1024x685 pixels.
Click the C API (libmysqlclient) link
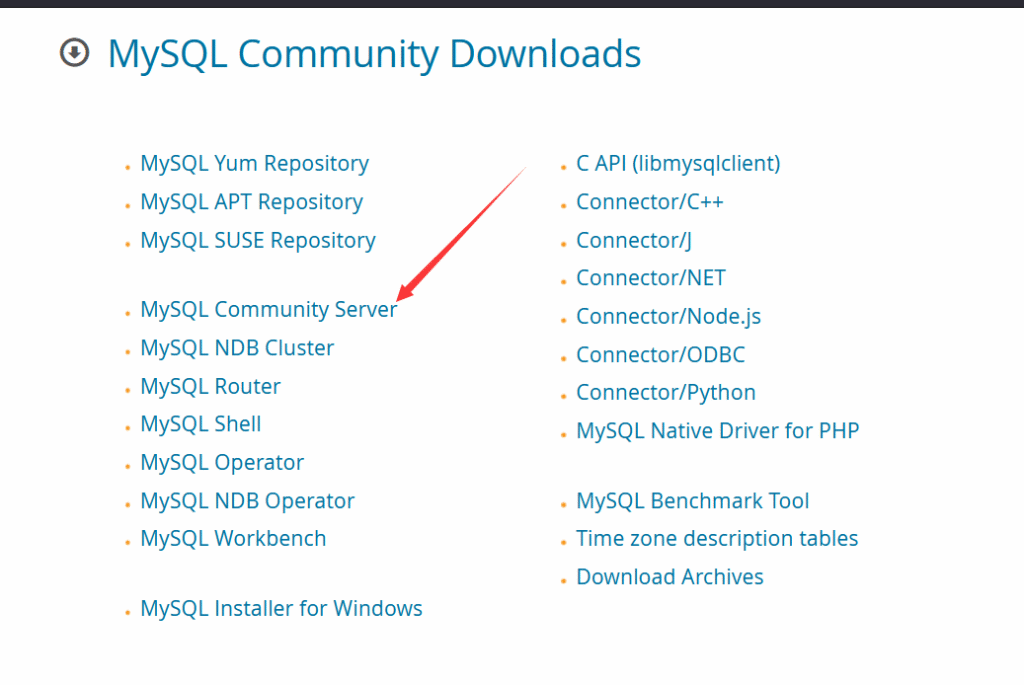pyautogui.click(x=678, y=164)
